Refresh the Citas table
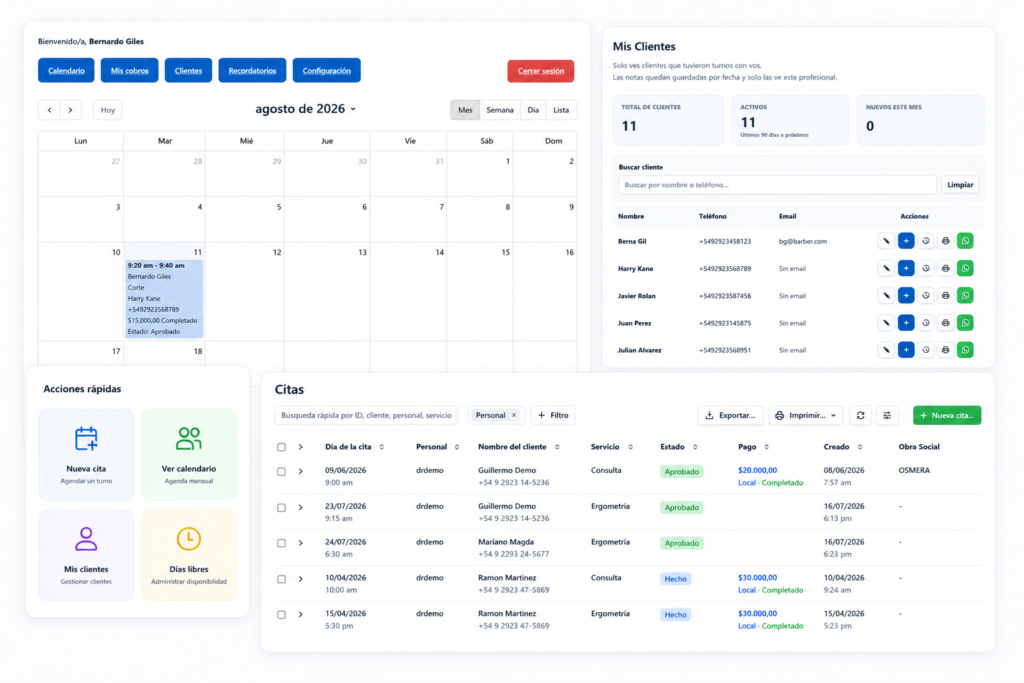The image size is (1024, 683). pos(861,415)
